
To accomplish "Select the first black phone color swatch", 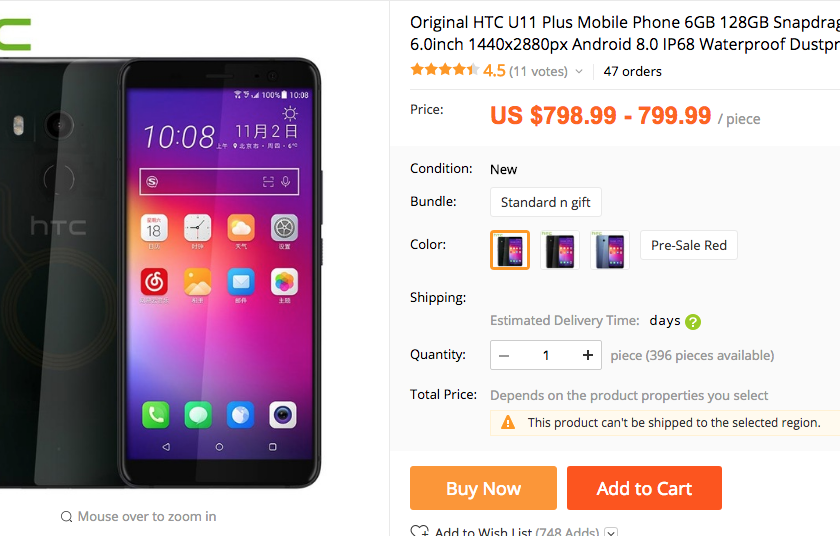I will tap(509, 250).
